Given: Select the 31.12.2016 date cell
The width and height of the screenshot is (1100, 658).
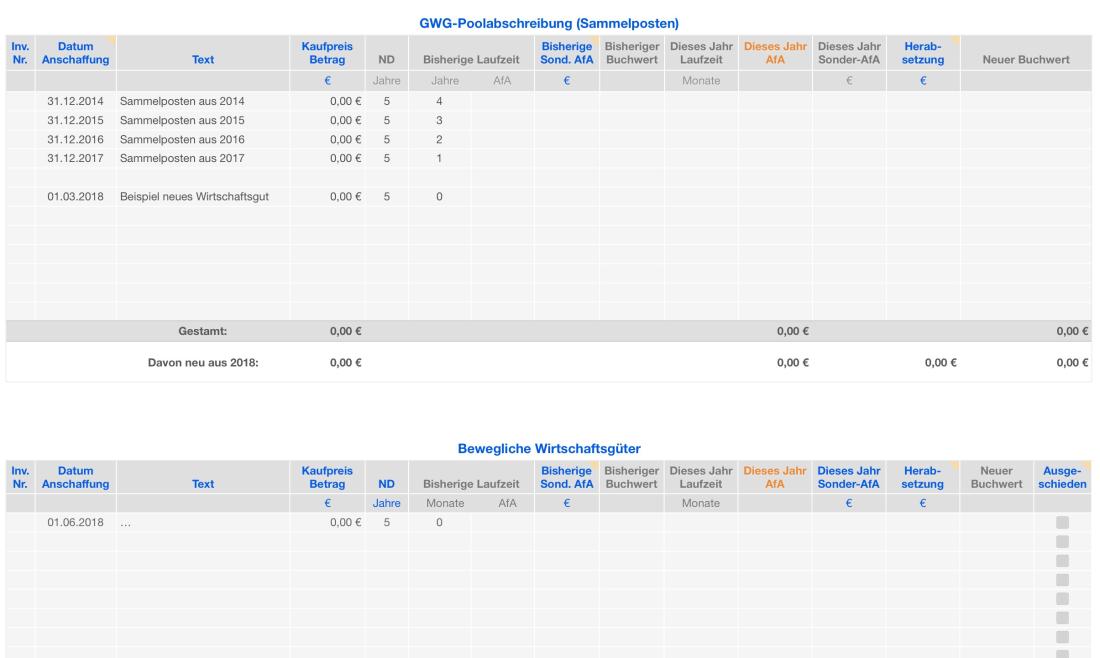Looking at the screenshot, I should point(75,139).
